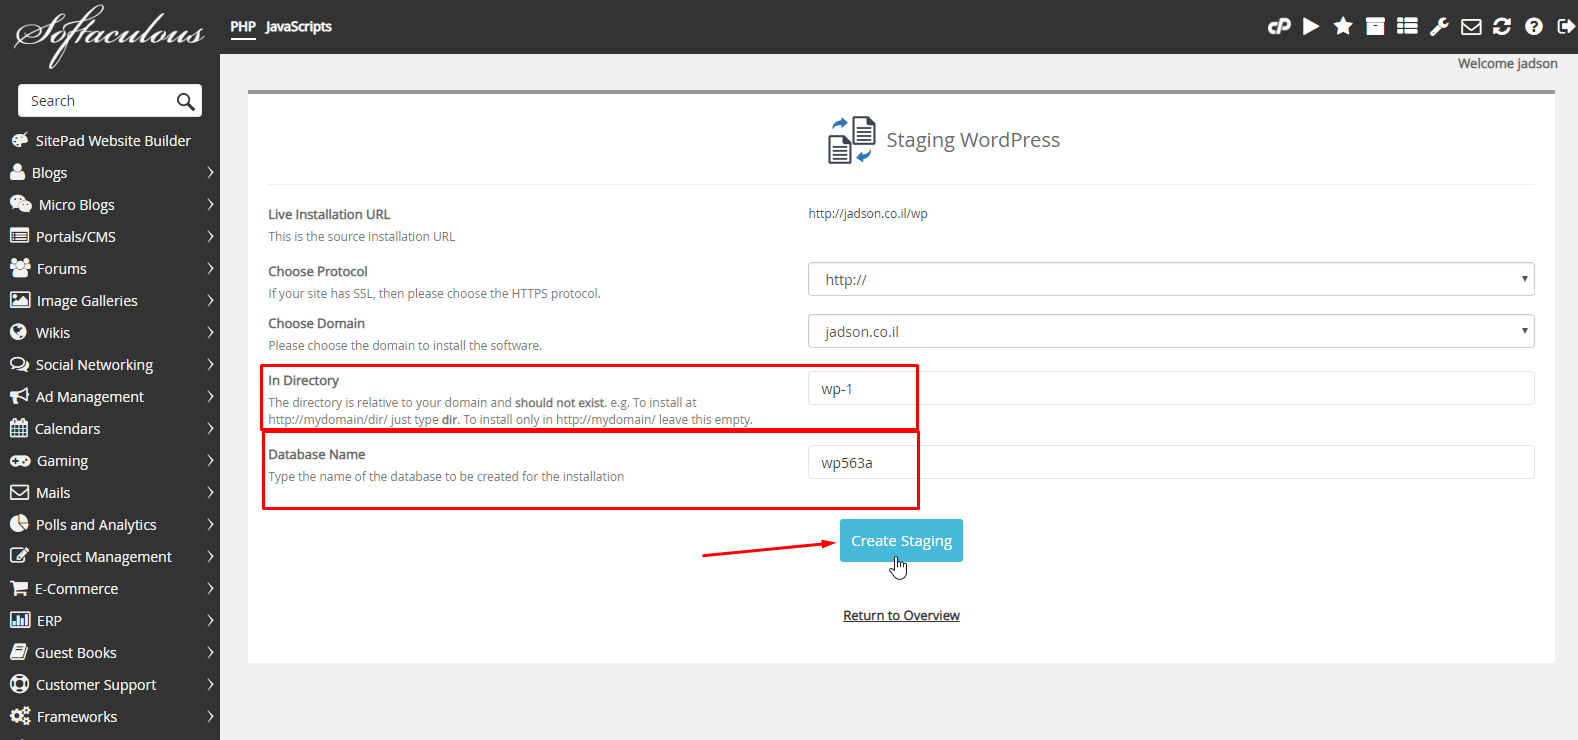Open all installations via the archive box icon
Image resolution: width=1578 pixels, height=740 pixels.
tap(1375, 26)
